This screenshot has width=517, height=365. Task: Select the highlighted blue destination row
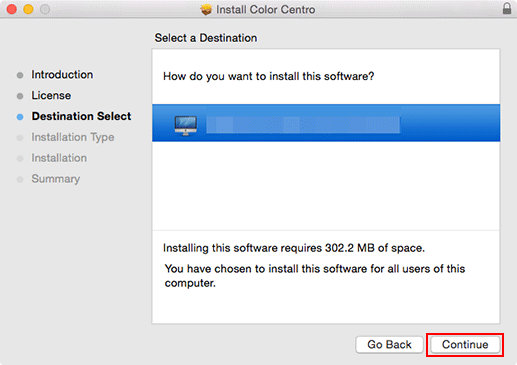point(326,123)
